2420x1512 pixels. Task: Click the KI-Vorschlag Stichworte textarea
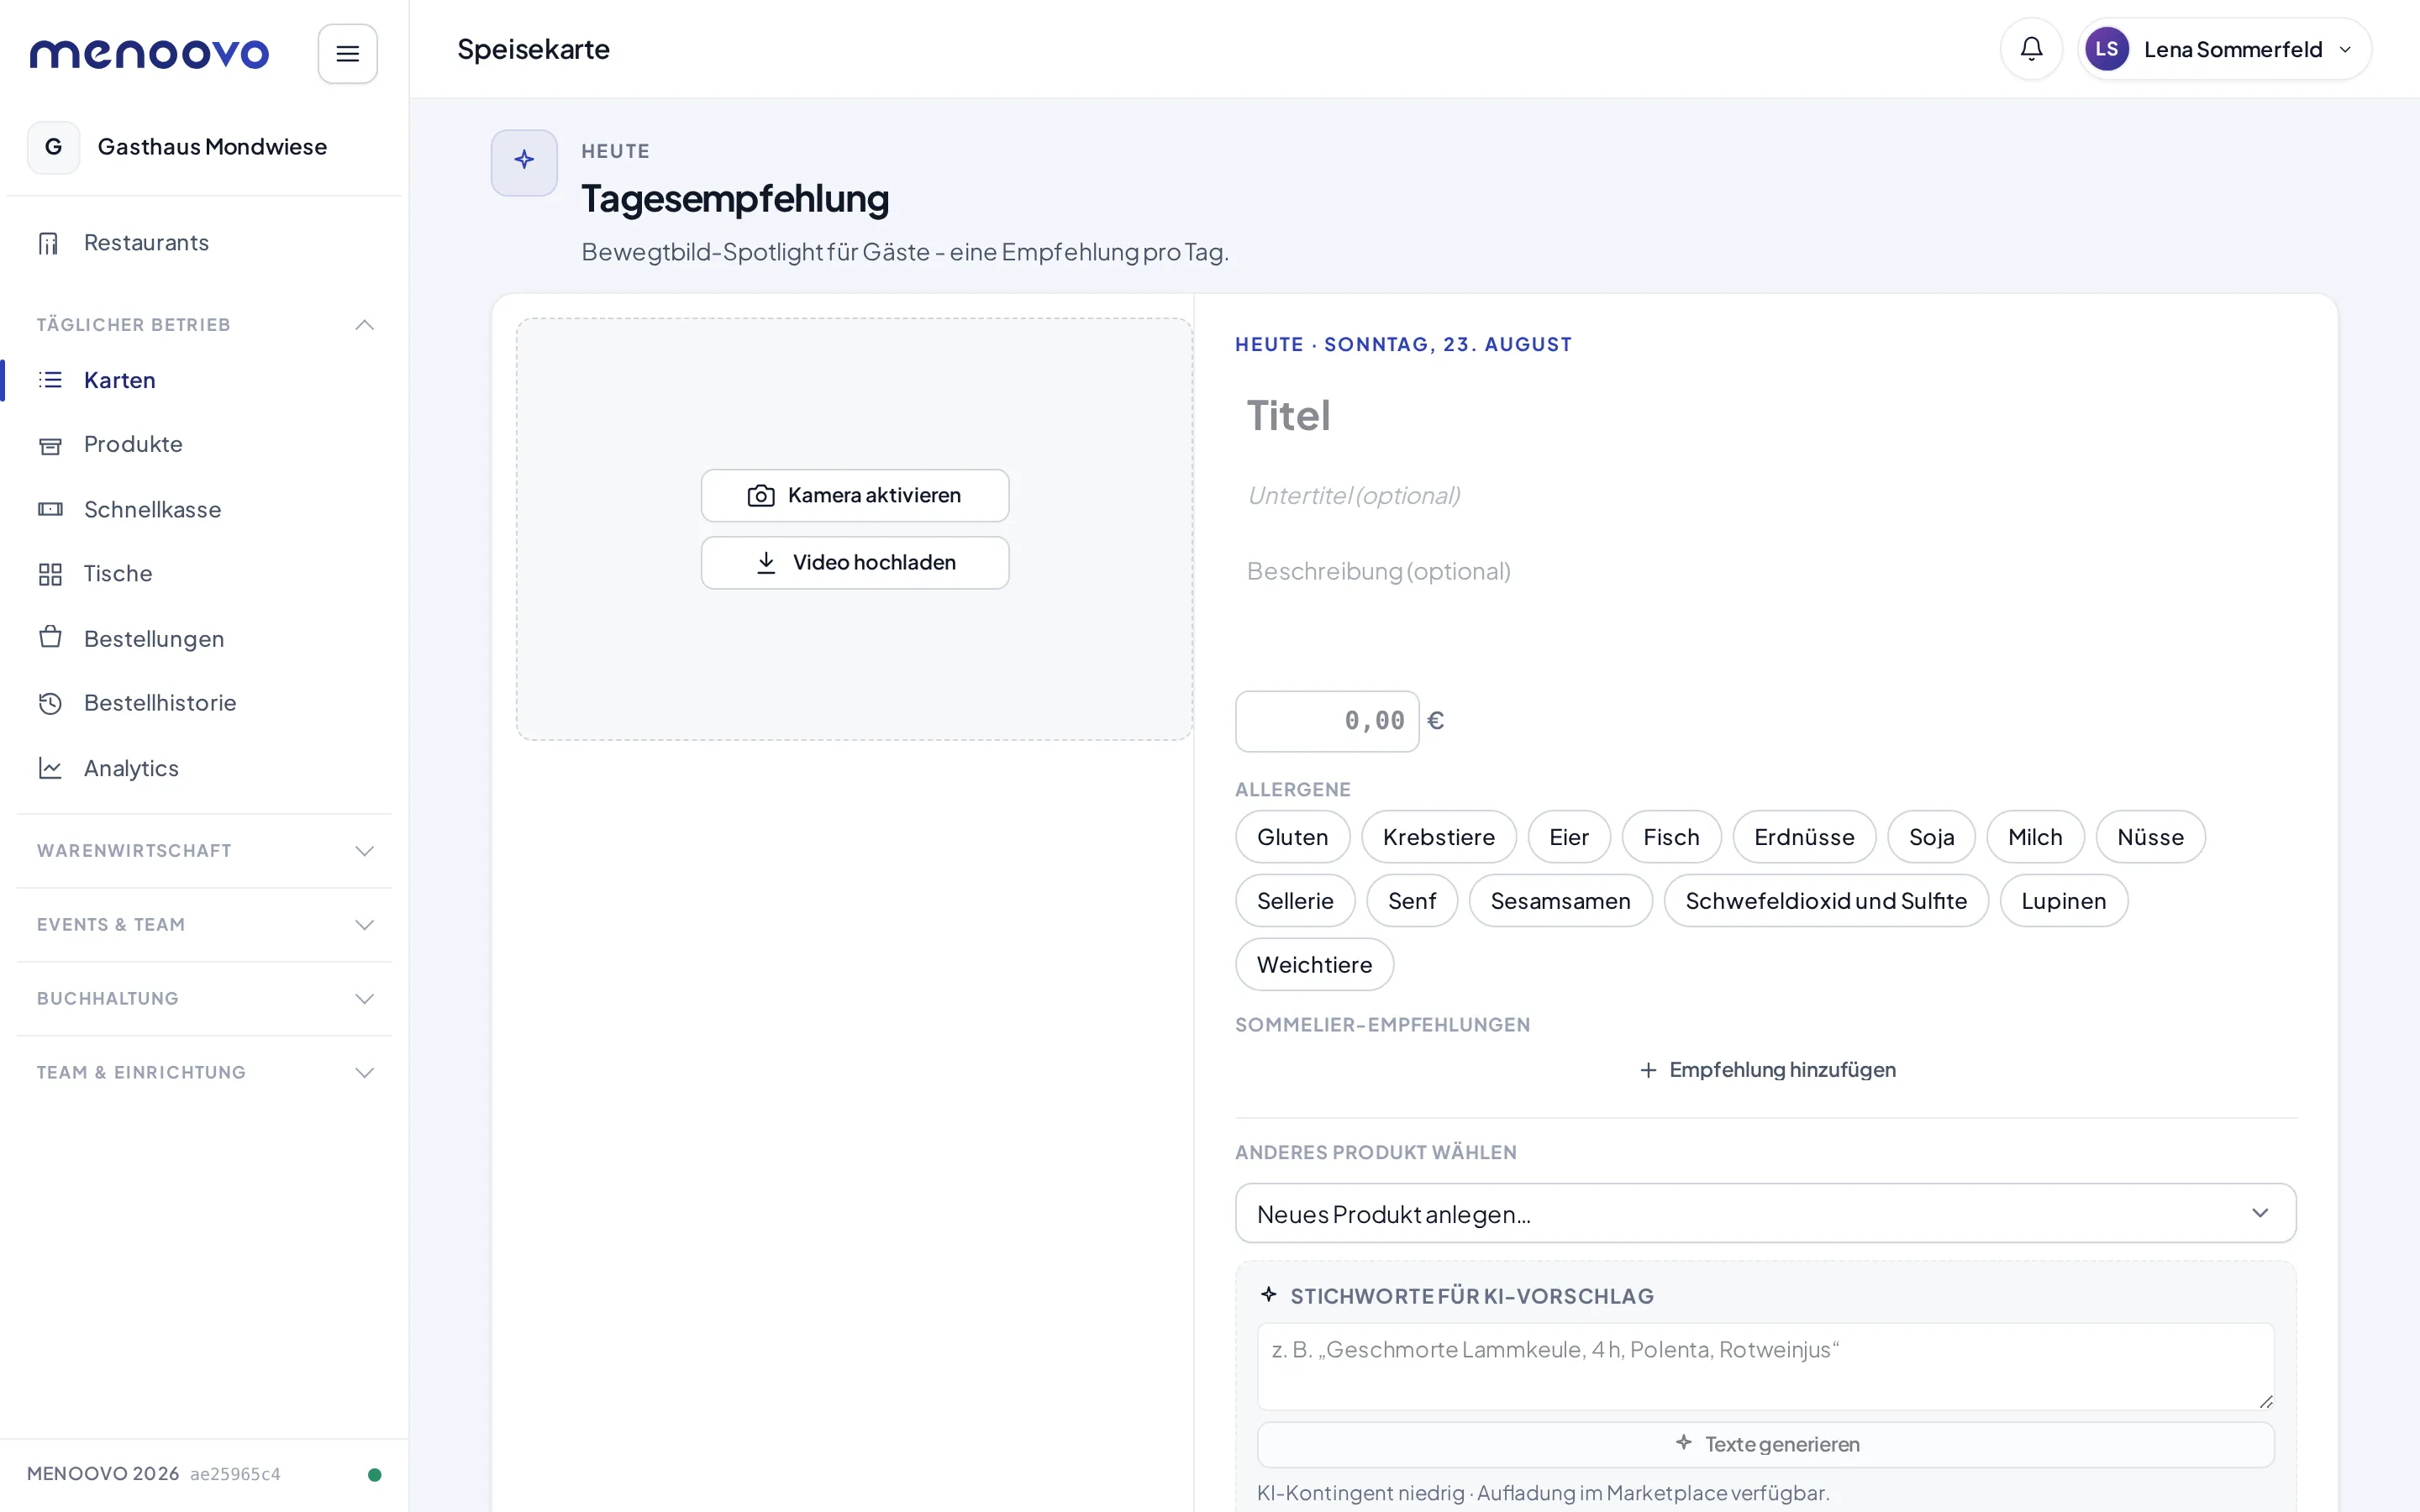[1765, 1366]
